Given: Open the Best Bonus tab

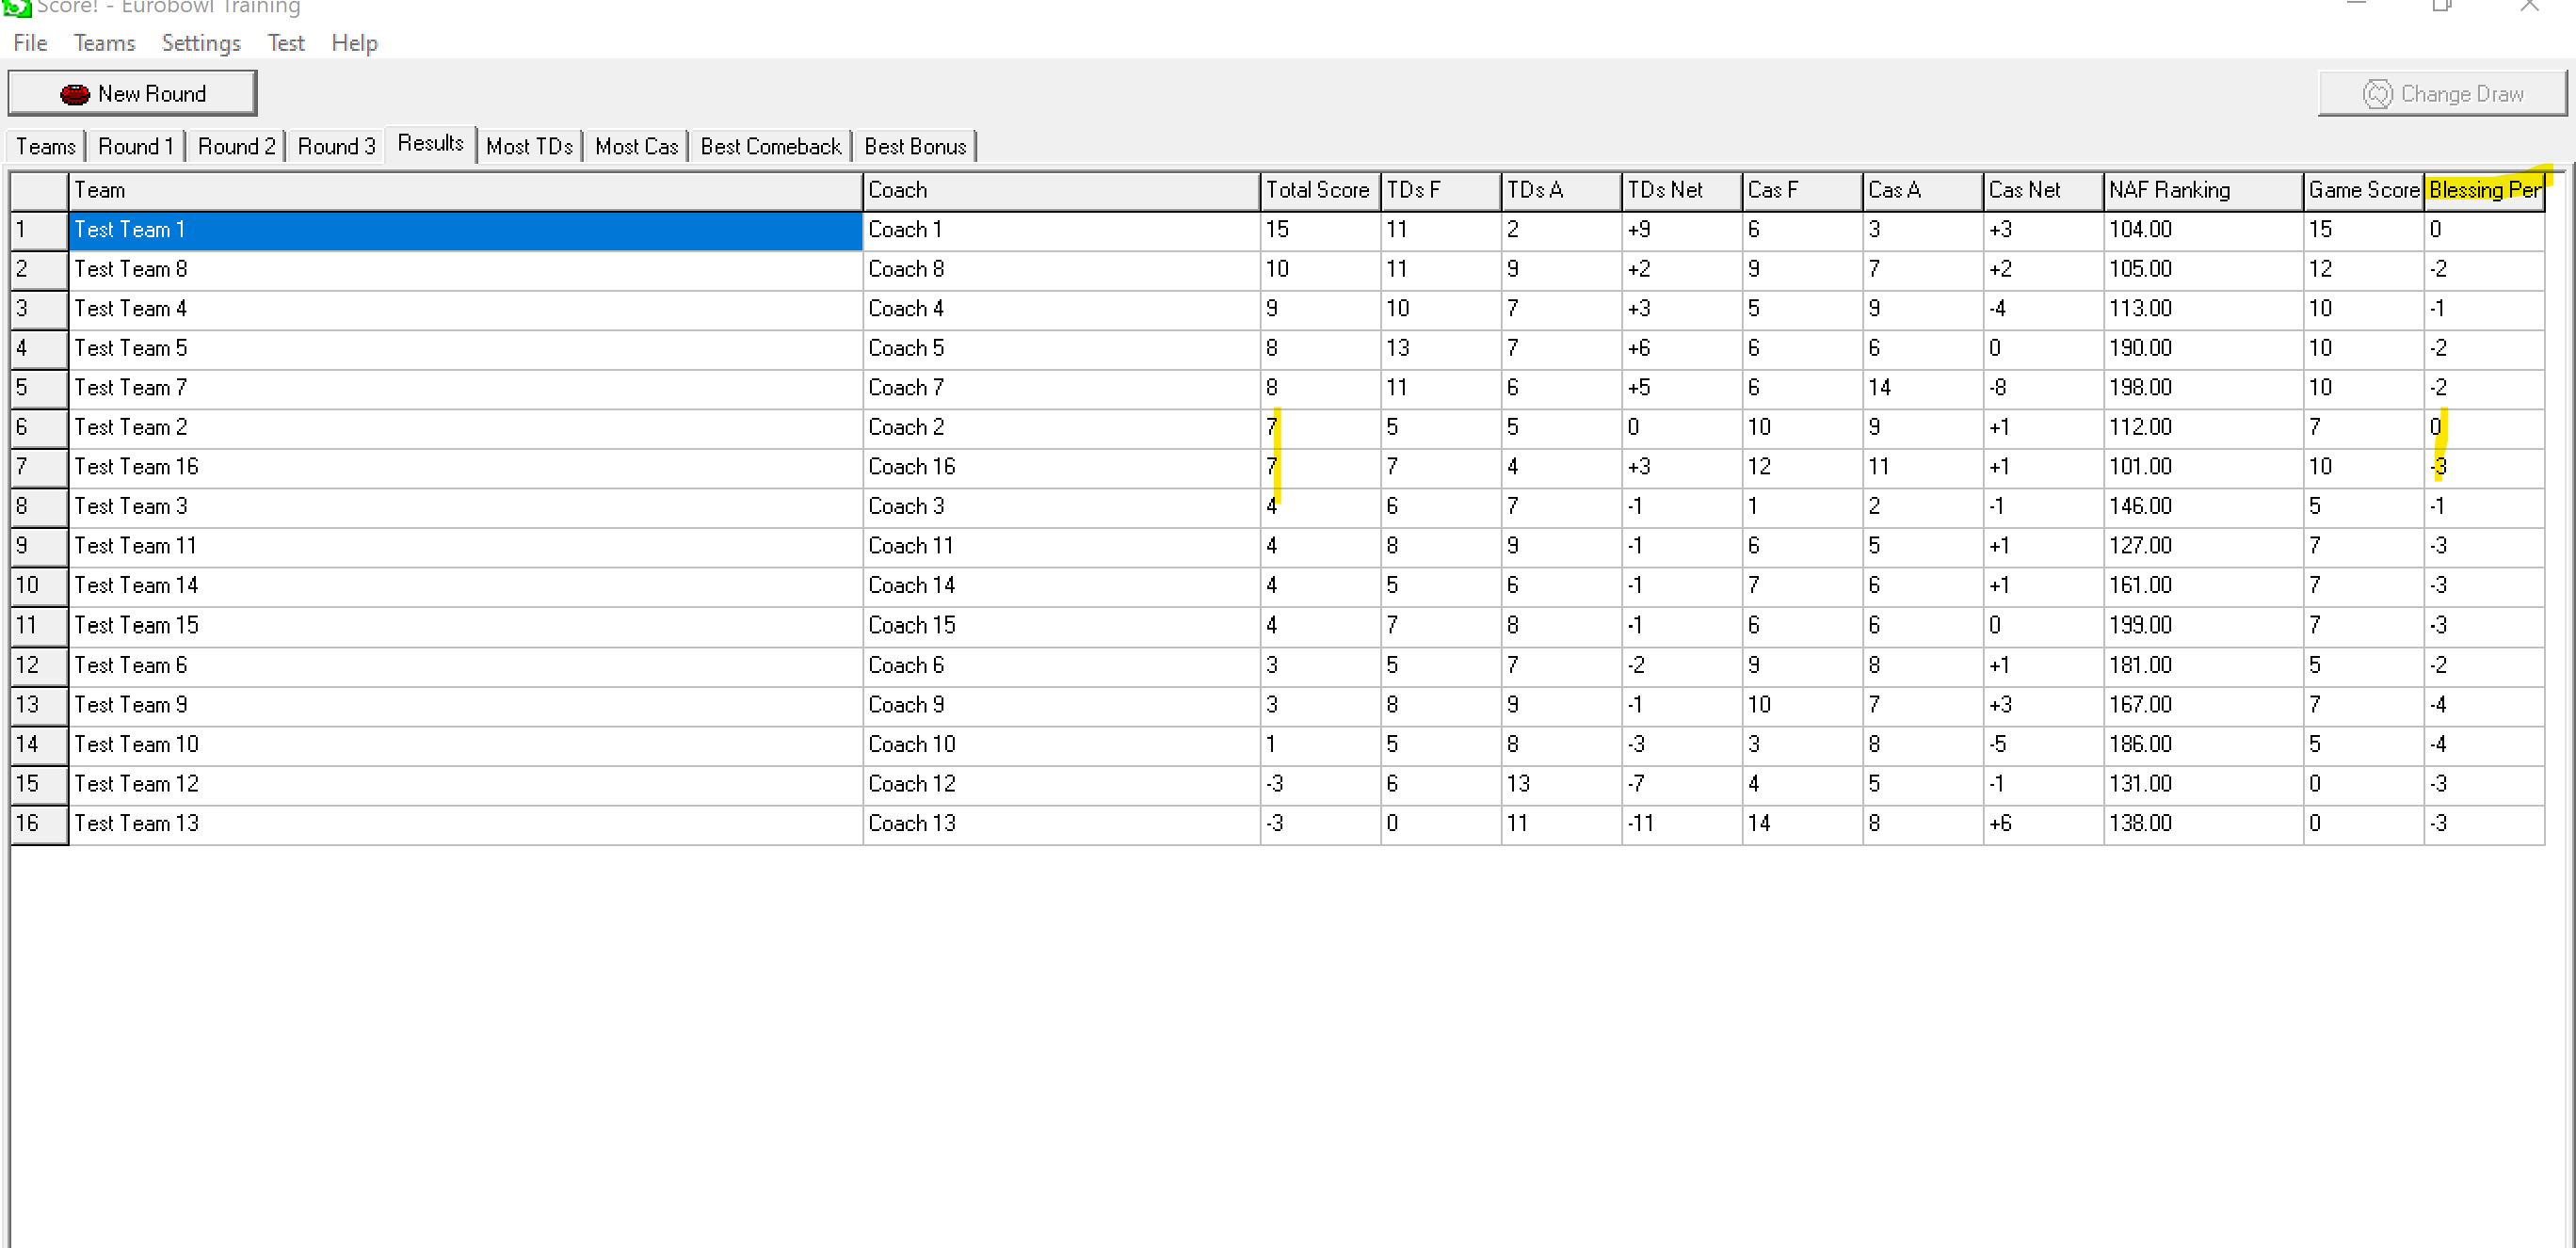Looking at the screenshot, I should pos(915,146).
